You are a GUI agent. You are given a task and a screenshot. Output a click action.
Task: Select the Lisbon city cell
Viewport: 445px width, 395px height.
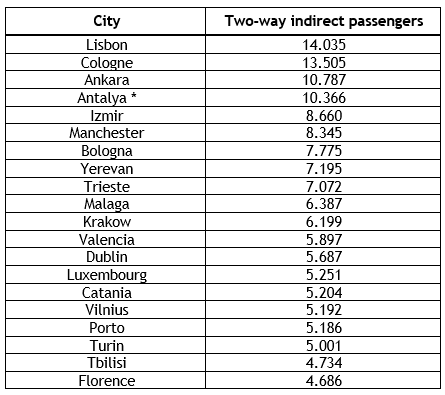tap(107, 45)
